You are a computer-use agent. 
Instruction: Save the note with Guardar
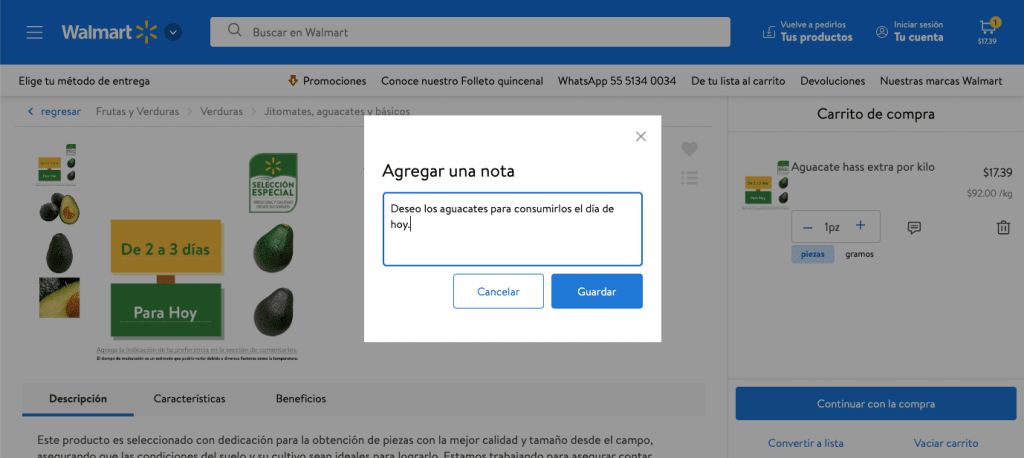597,291
